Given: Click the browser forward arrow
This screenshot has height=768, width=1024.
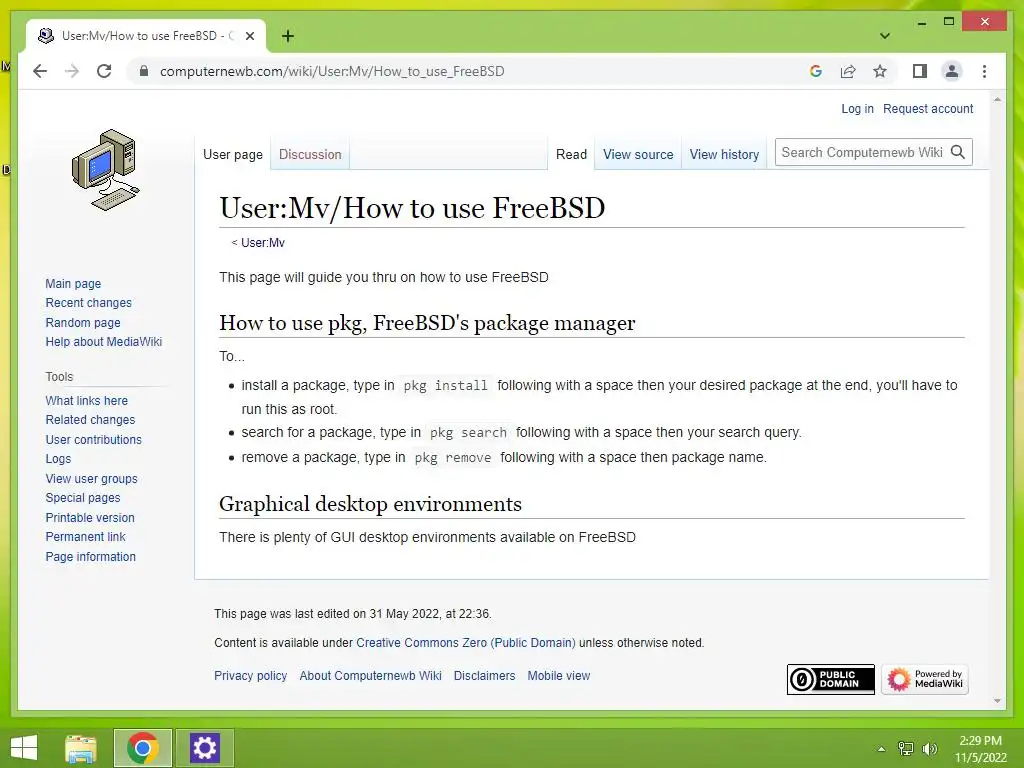Looking at the screenshot, I should tap(72, 71).
